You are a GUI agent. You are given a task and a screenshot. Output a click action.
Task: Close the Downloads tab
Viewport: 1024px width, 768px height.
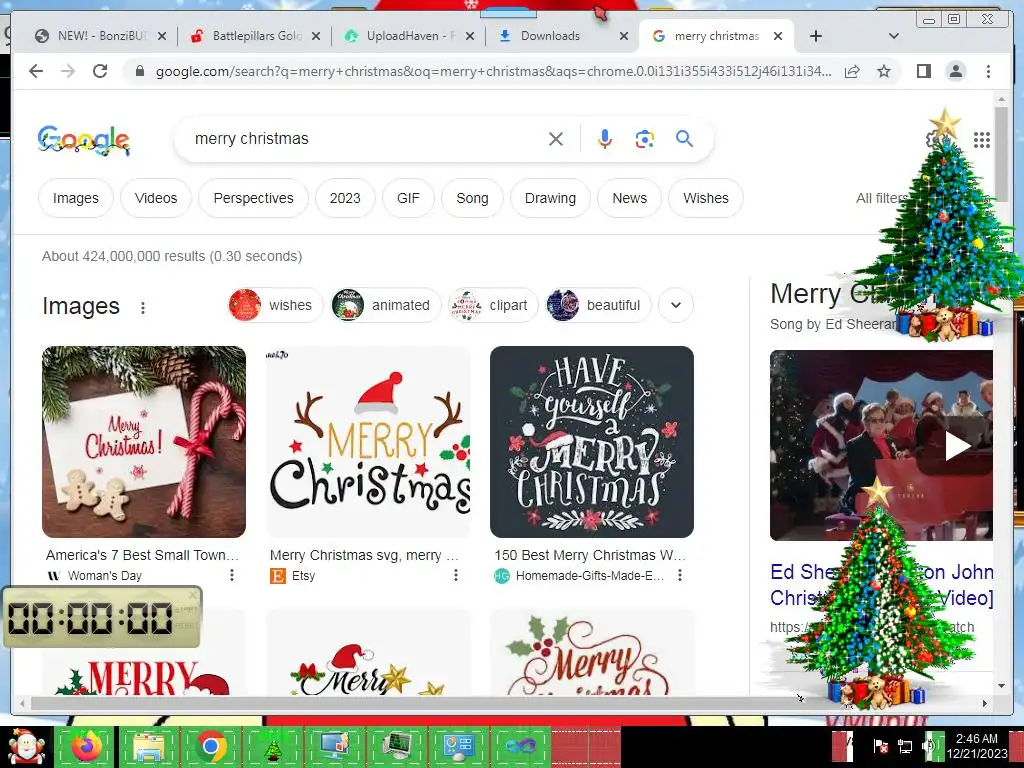[x=624, y=36]
